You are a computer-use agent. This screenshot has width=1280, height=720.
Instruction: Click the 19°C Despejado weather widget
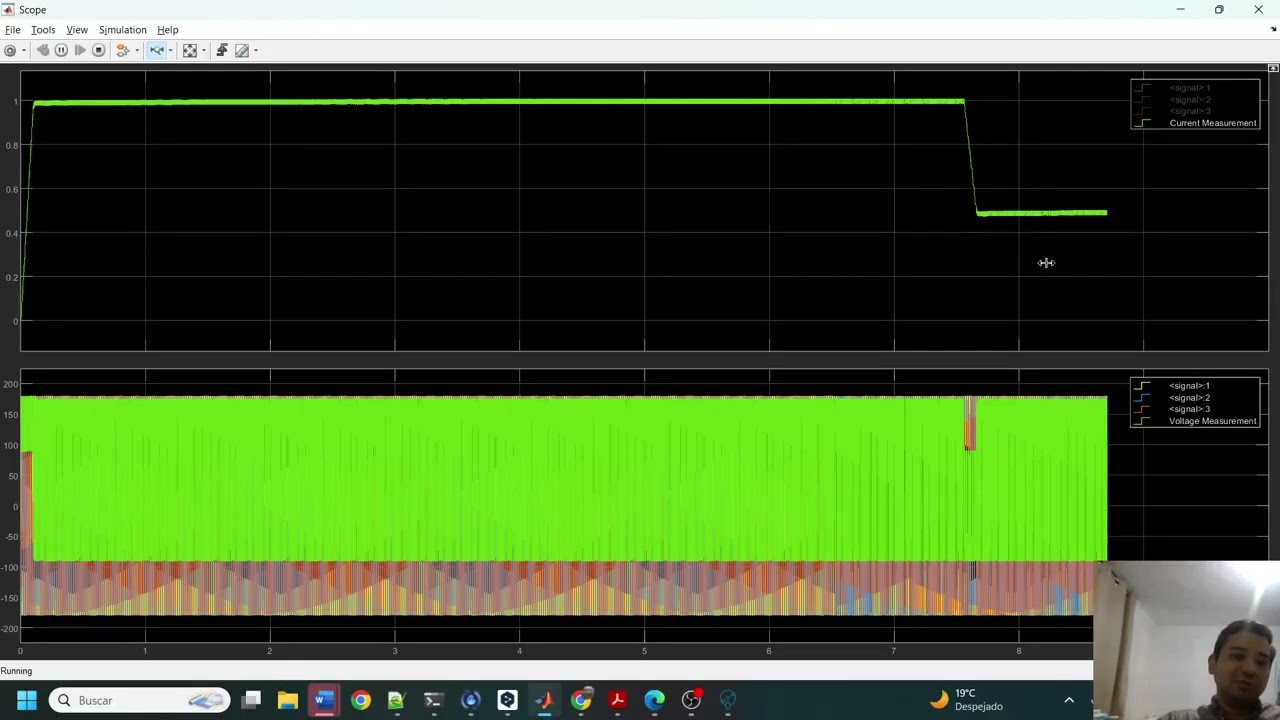click(x=967, y=700)
